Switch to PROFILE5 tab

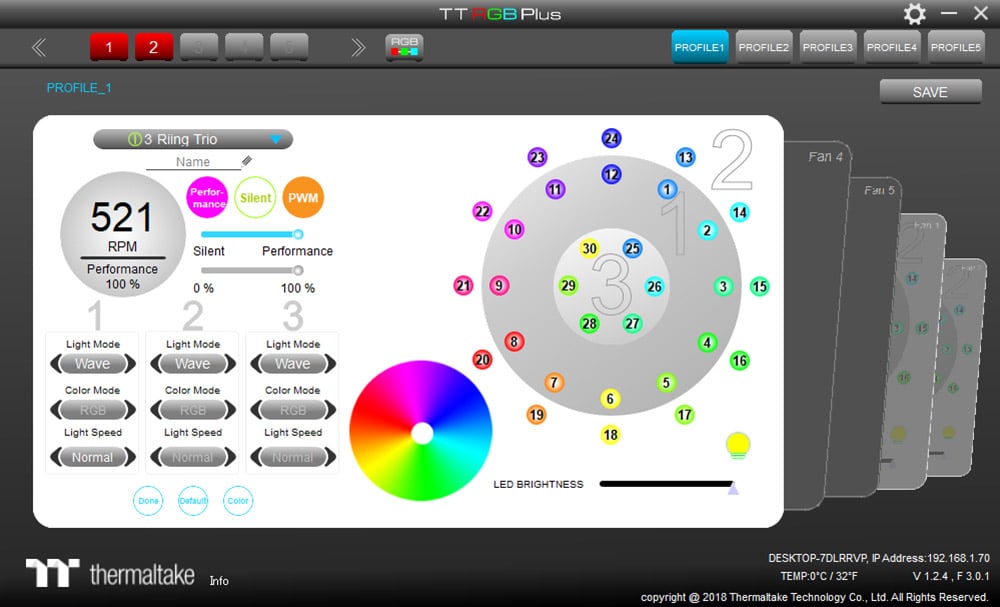956,47
